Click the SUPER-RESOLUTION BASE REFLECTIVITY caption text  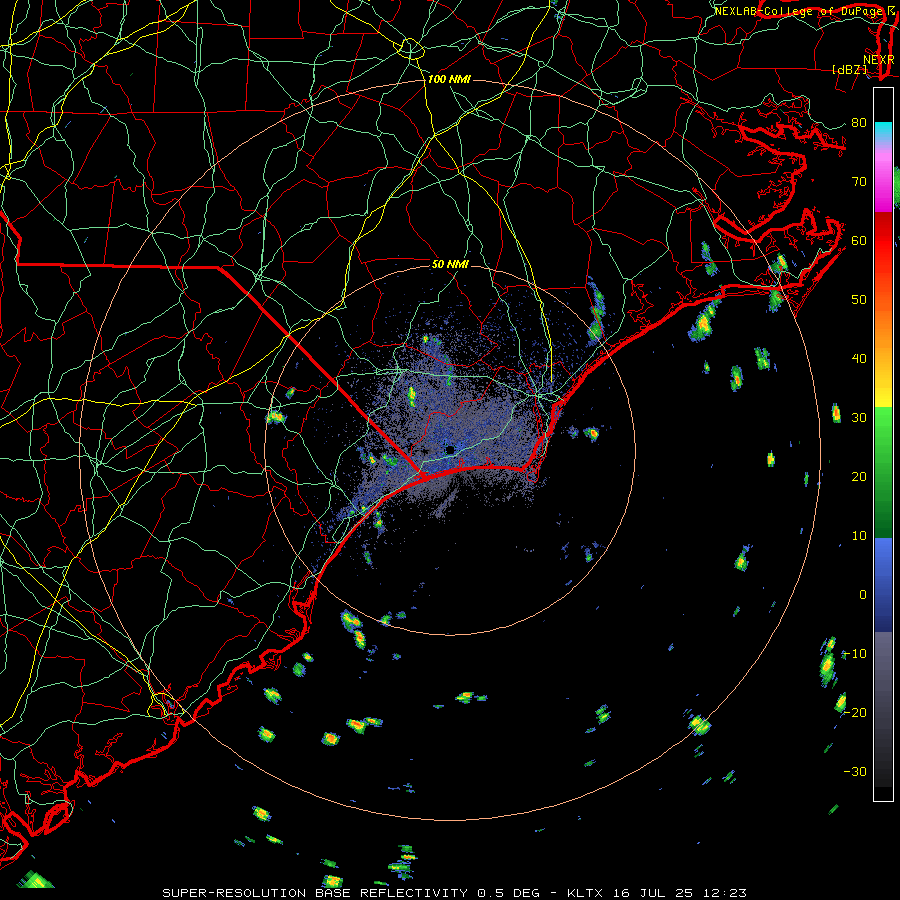pyautogui.click(x=315, y=893)
